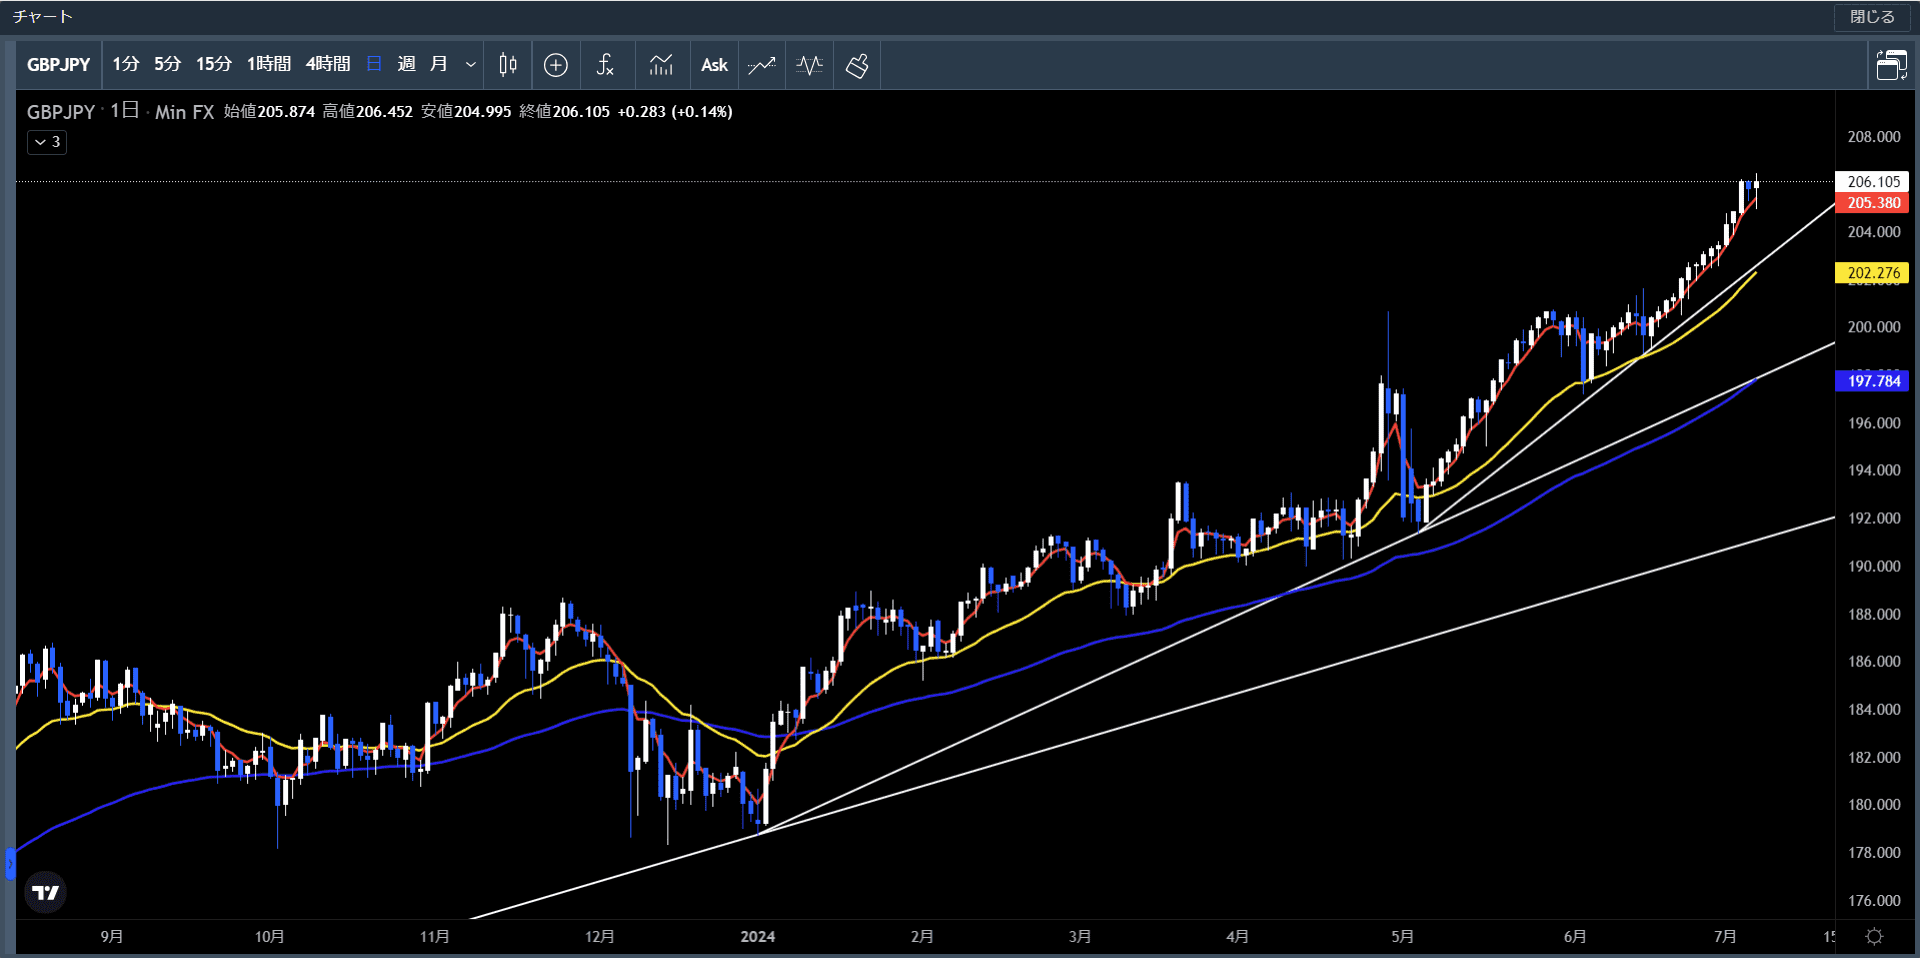Click the 安値204.995 low value
This screenshot has width=1920, height=958.
(x=466, y=112)
